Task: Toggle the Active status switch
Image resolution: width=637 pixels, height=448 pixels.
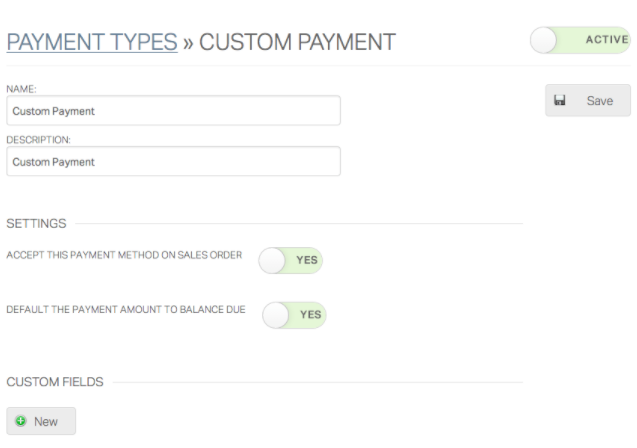Action: coord(580,41)
